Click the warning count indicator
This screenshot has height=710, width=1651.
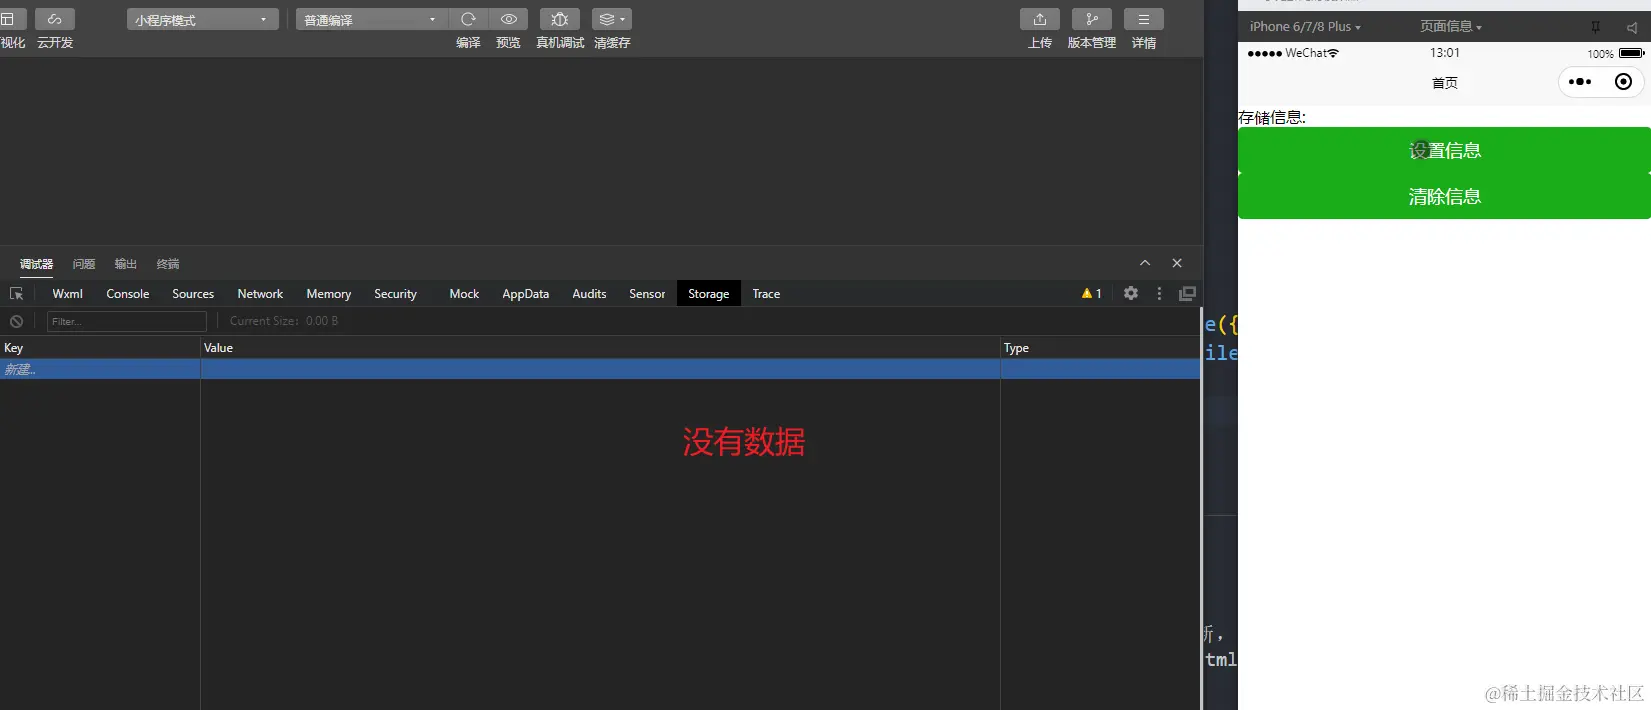click(x=1092, y=294)
